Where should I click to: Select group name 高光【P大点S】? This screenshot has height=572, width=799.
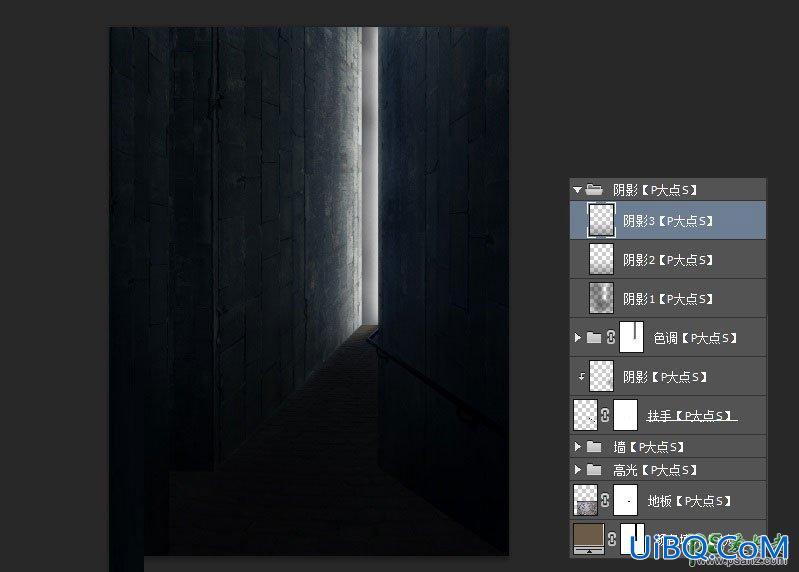655,470
